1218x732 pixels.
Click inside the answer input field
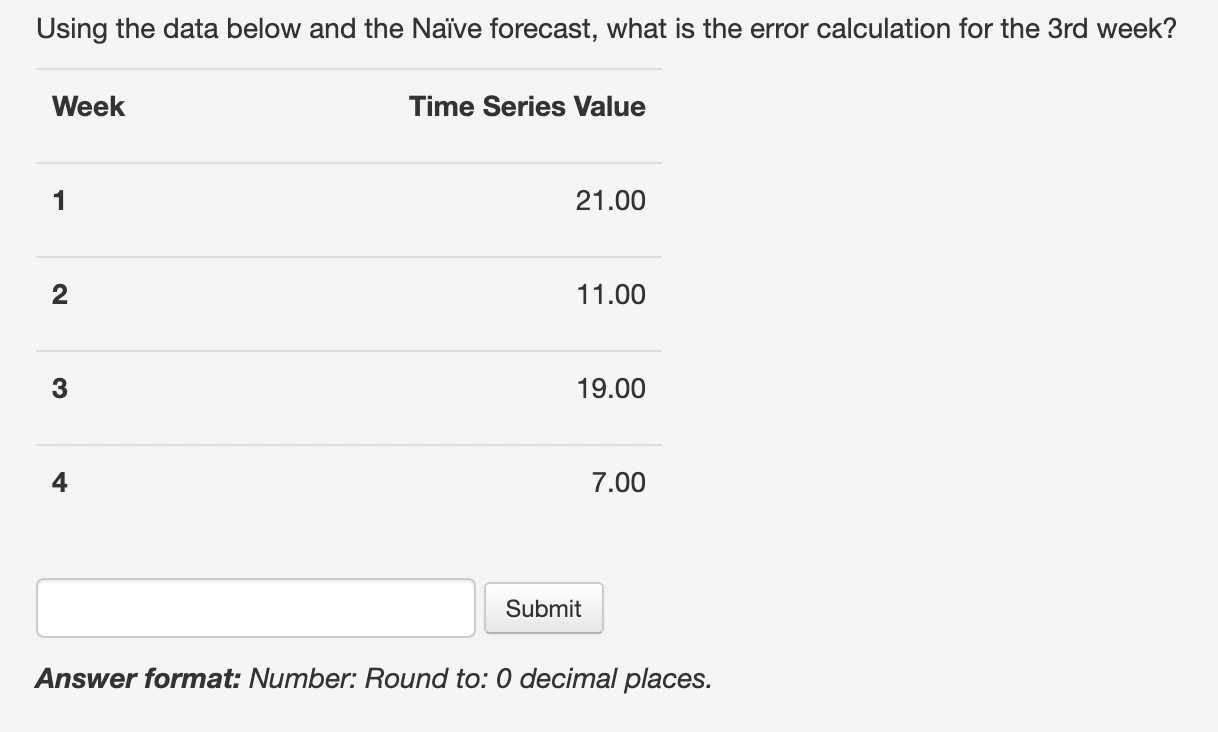coord(255,607)
